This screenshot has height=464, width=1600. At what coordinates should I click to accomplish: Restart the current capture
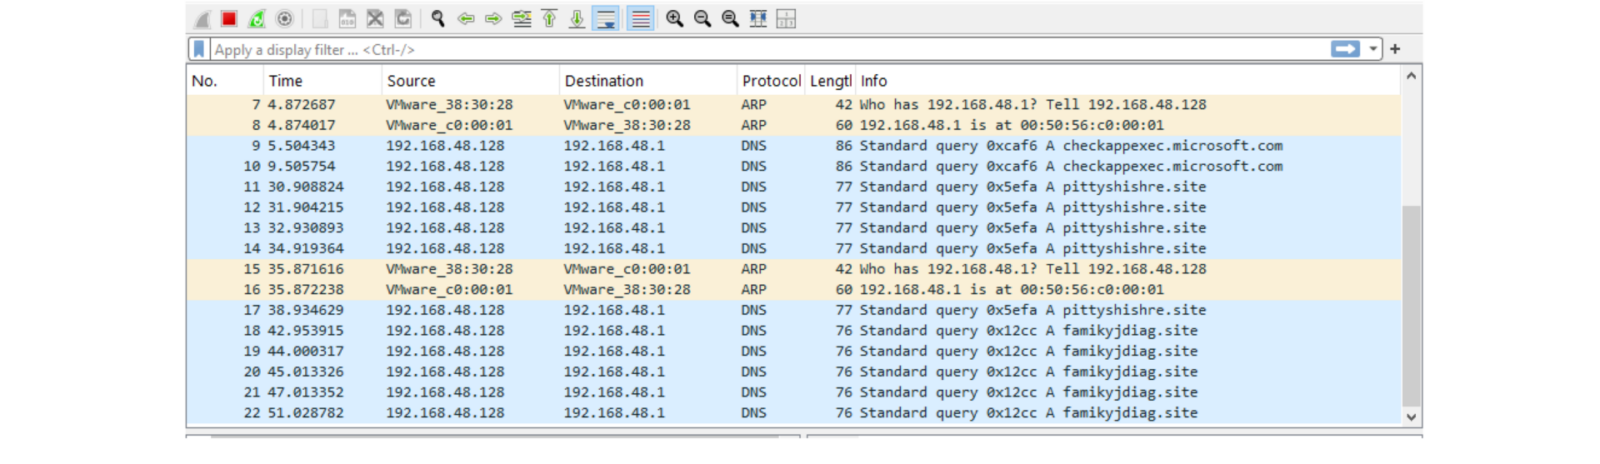257,19
